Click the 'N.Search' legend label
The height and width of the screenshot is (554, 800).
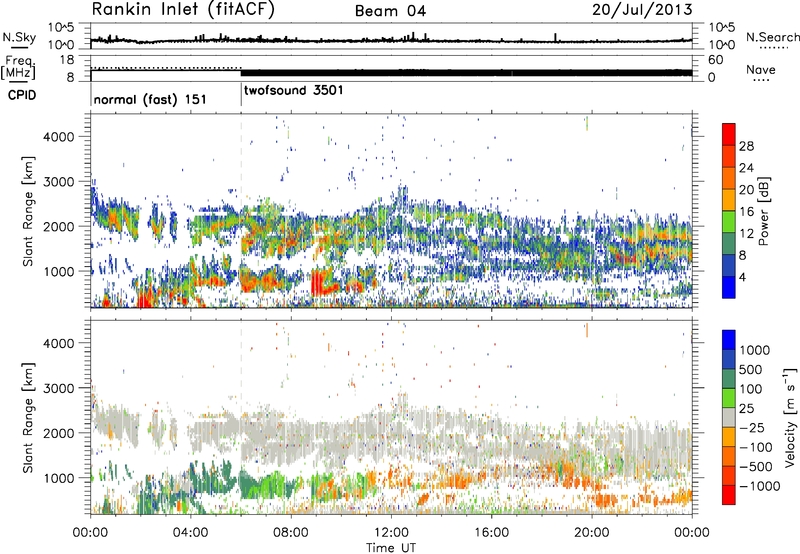(772, 37)
